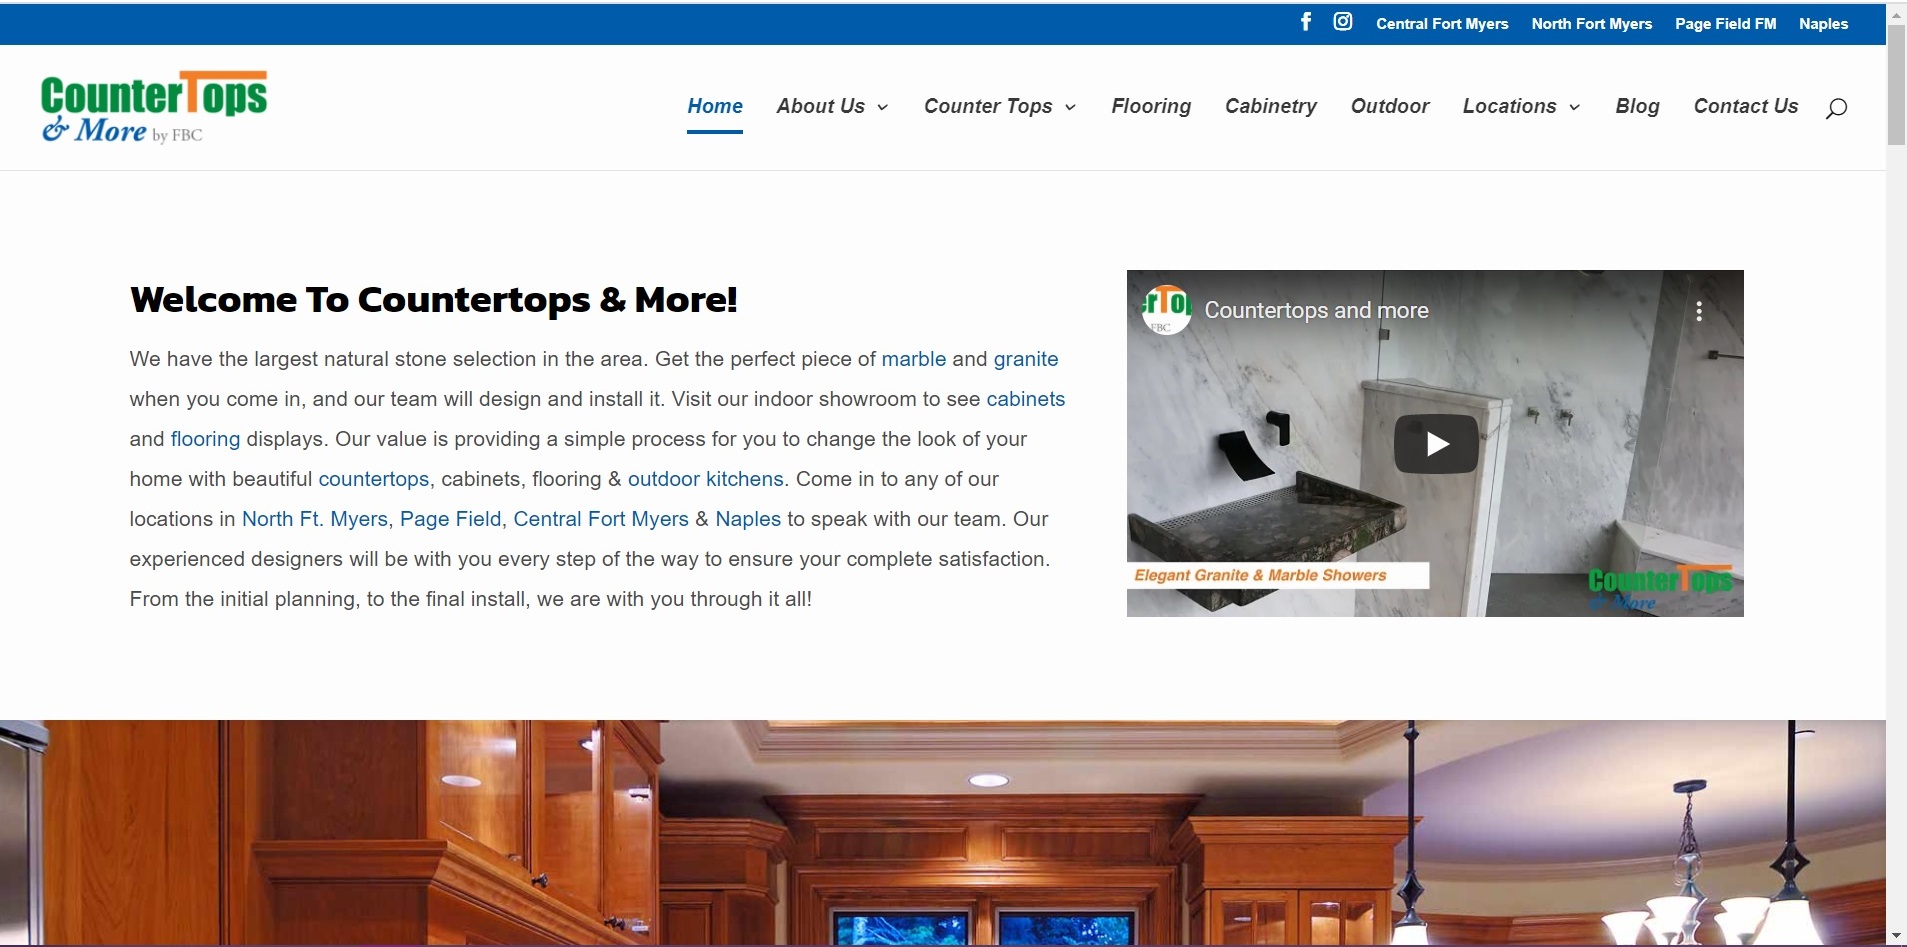Click the 'marble' link in the paragraph
Image resolution: width=1907 pixels, height=947 pixels.
[x=913, y=359]
